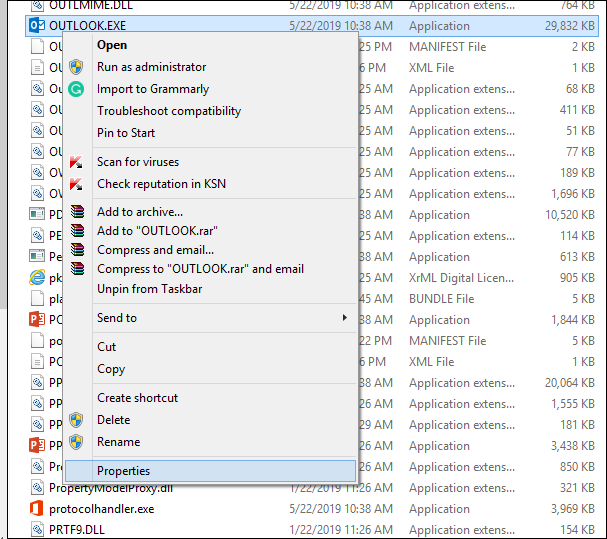
Task: Click the MANIFEST File type in the 2 KB row
Action: pyautogui.click(x=448, y=46)
